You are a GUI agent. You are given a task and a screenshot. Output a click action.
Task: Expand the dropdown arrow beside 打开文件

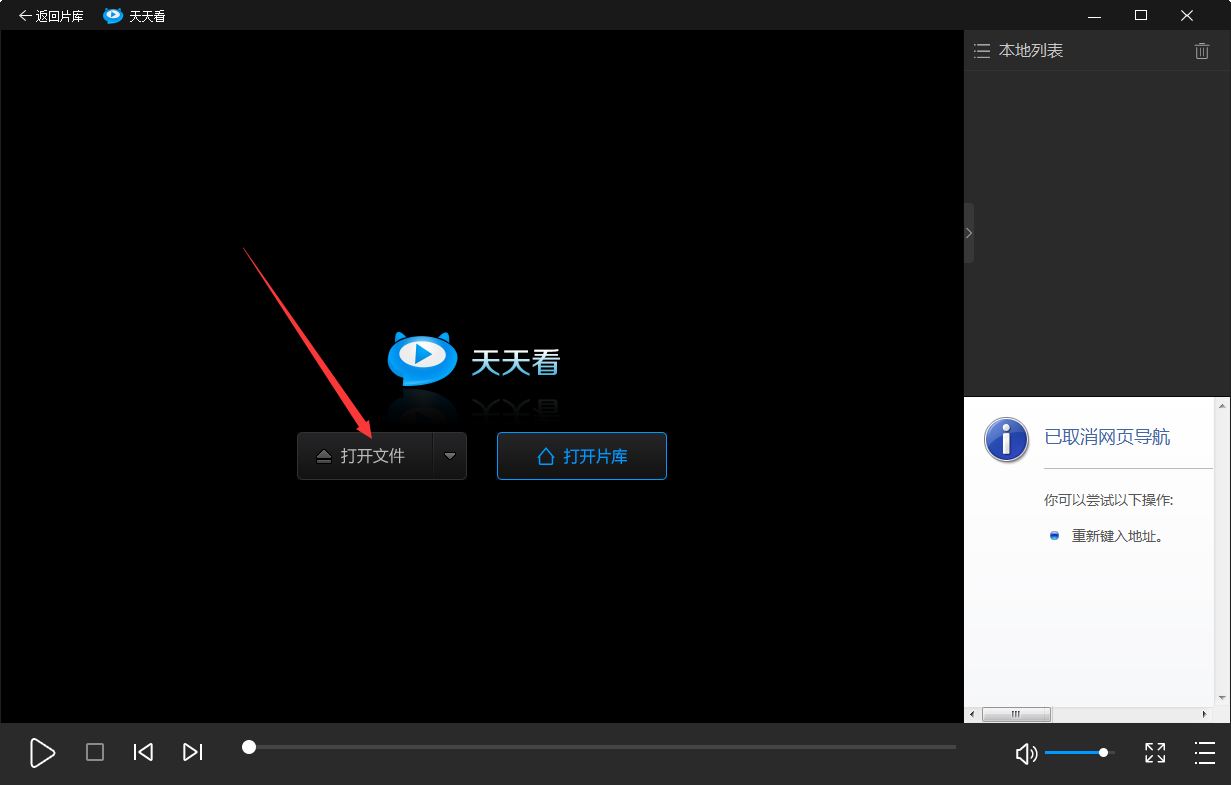click(x=450, y=456)
